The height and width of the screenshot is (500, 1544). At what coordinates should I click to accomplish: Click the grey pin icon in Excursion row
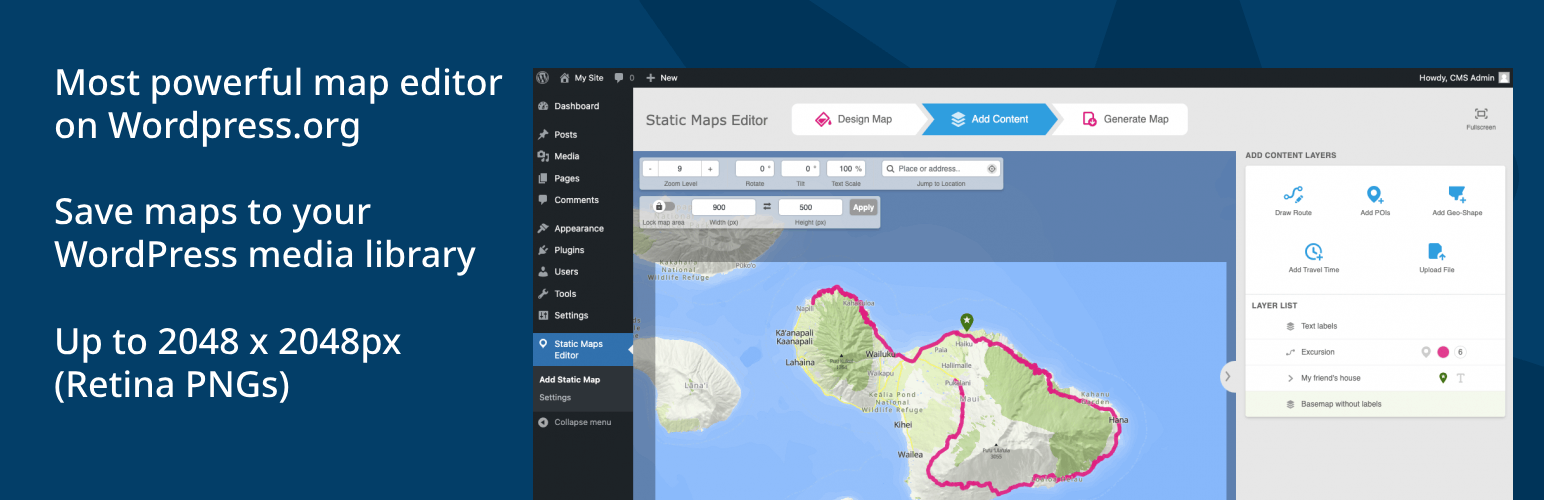point(1426,352)
